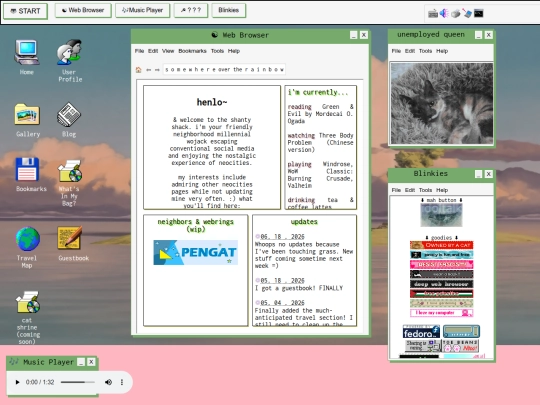Viewport: 540px width, 405px height.
Task: Open Tools menu in Web Browser
Action: [x=217, y=51]
